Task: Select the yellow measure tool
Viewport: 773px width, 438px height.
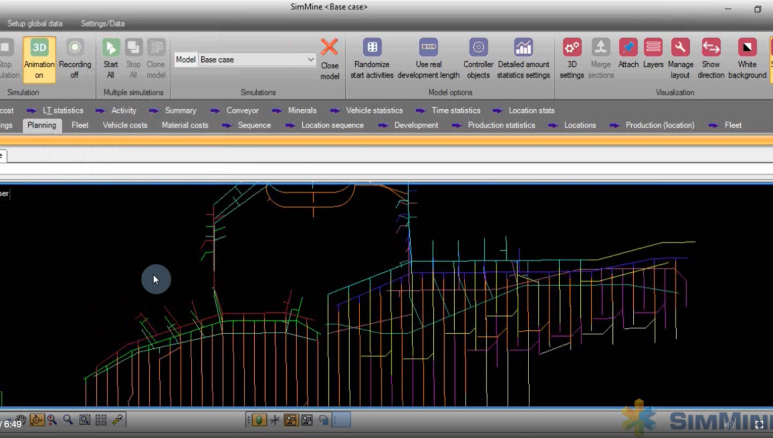Action: [117, 420]
